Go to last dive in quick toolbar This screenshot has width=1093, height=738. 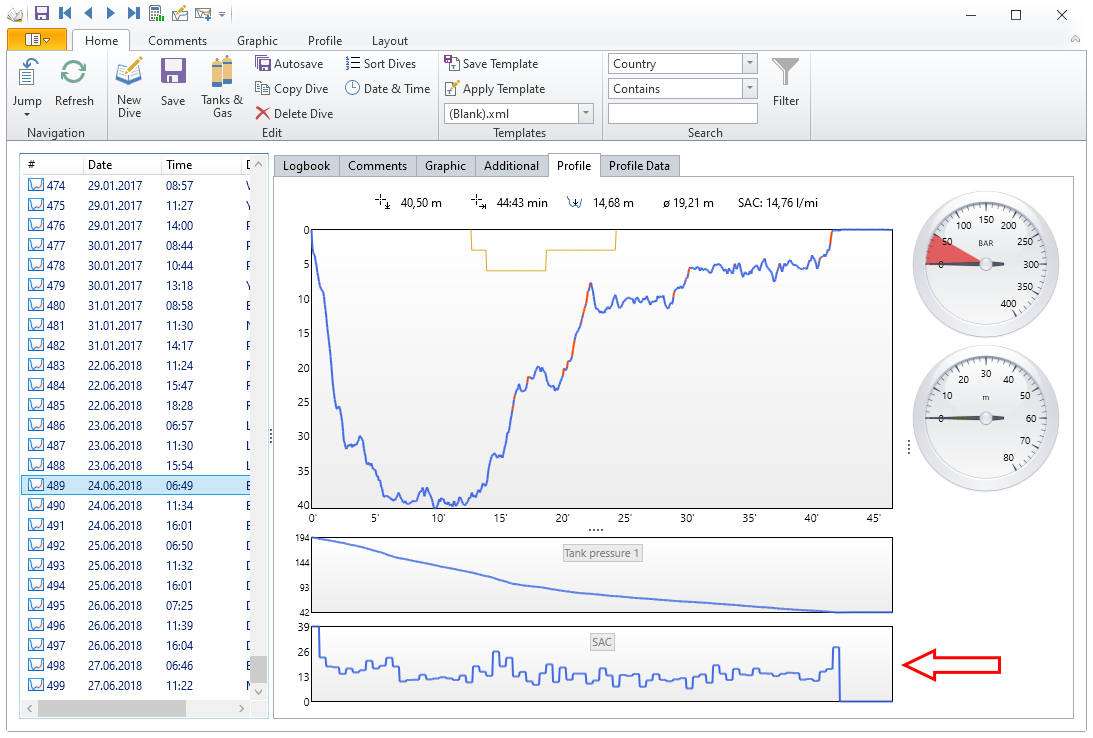134,13
